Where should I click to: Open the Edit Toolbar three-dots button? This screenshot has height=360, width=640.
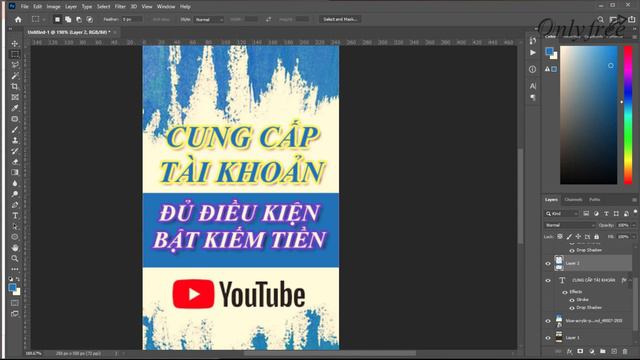(15, 269)
